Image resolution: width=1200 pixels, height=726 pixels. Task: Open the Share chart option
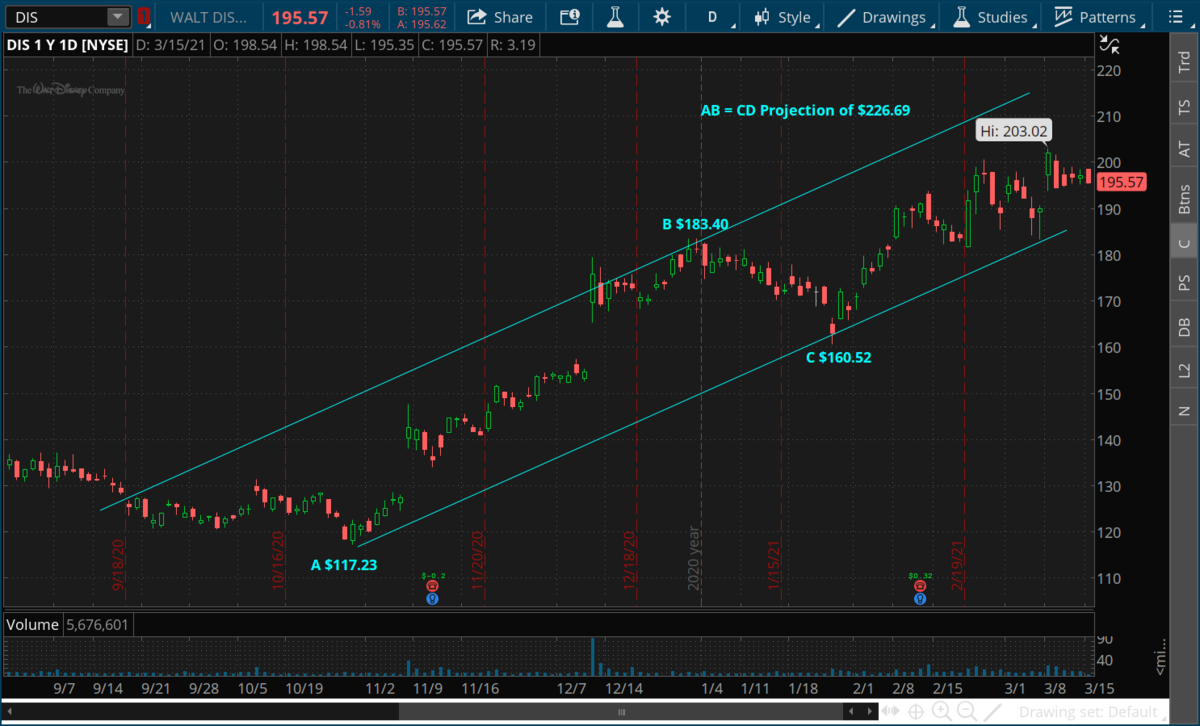501,17
